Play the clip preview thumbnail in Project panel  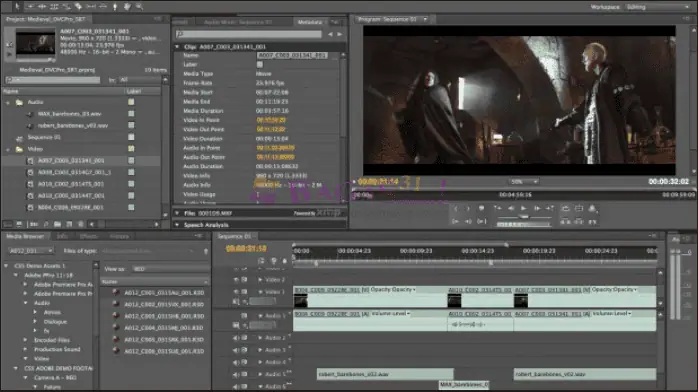click(9, 54)
